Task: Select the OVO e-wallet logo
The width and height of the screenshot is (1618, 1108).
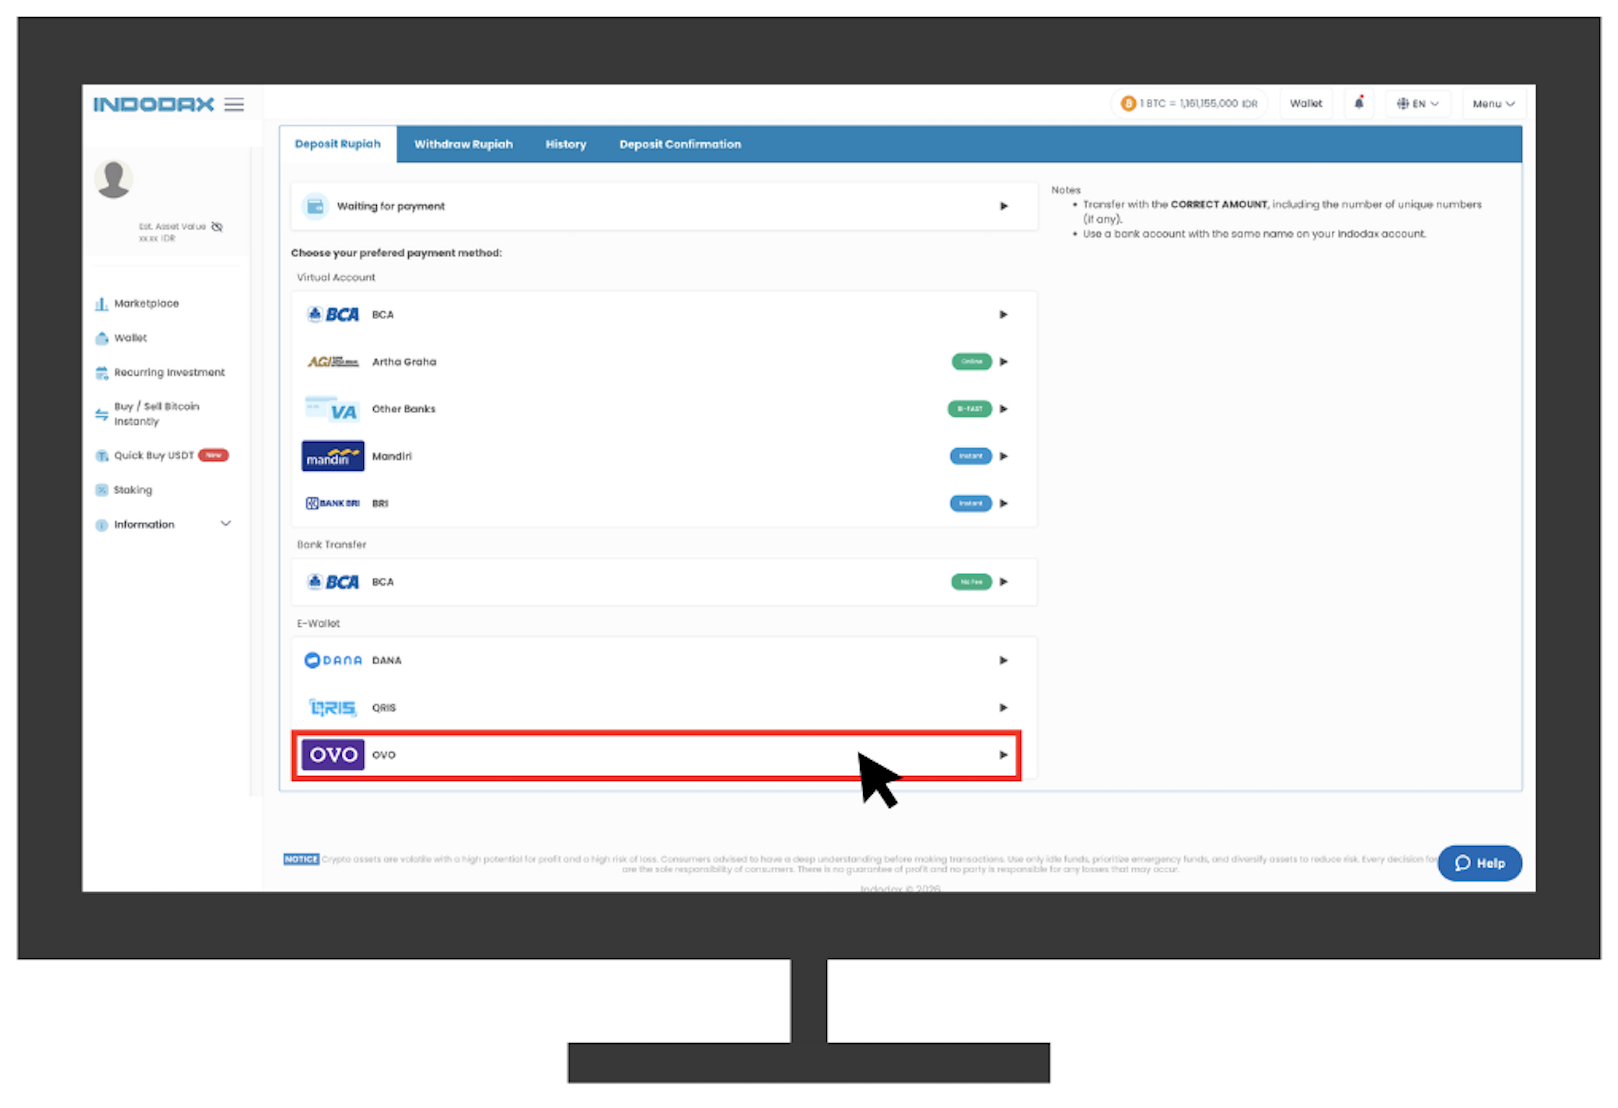Action: tap(333, 755)
